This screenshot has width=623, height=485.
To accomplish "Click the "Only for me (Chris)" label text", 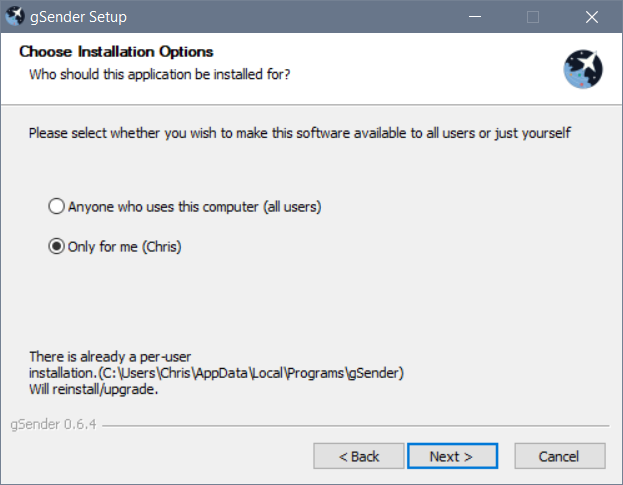I will [x=125, y=247].
